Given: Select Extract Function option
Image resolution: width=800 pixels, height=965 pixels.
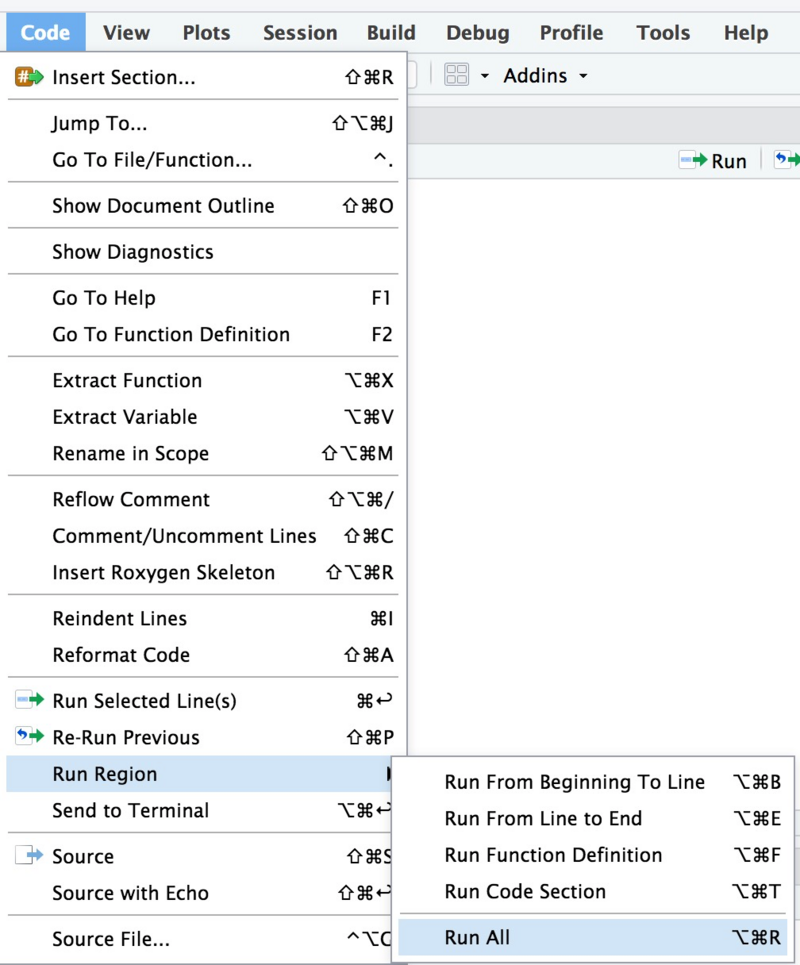Looking at the screenshot, I should [127, 380].
